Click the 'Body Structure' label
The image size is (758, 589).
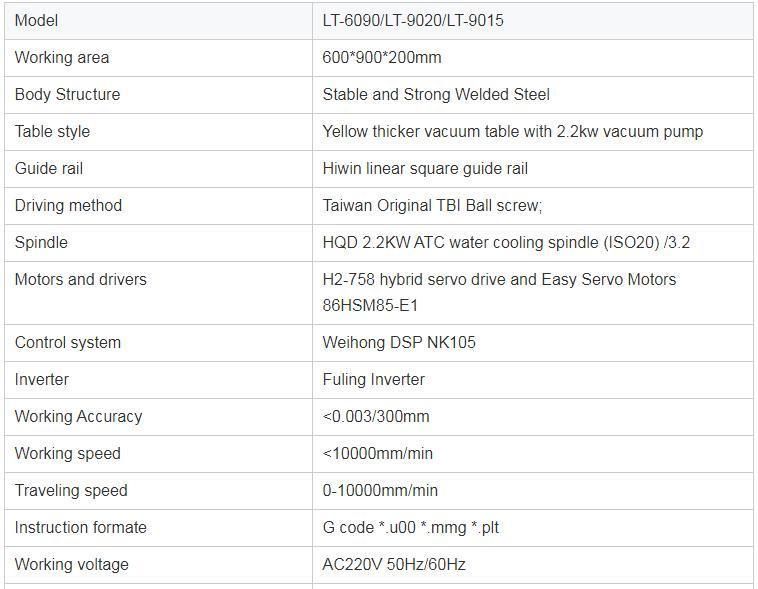tap(67, 94)
